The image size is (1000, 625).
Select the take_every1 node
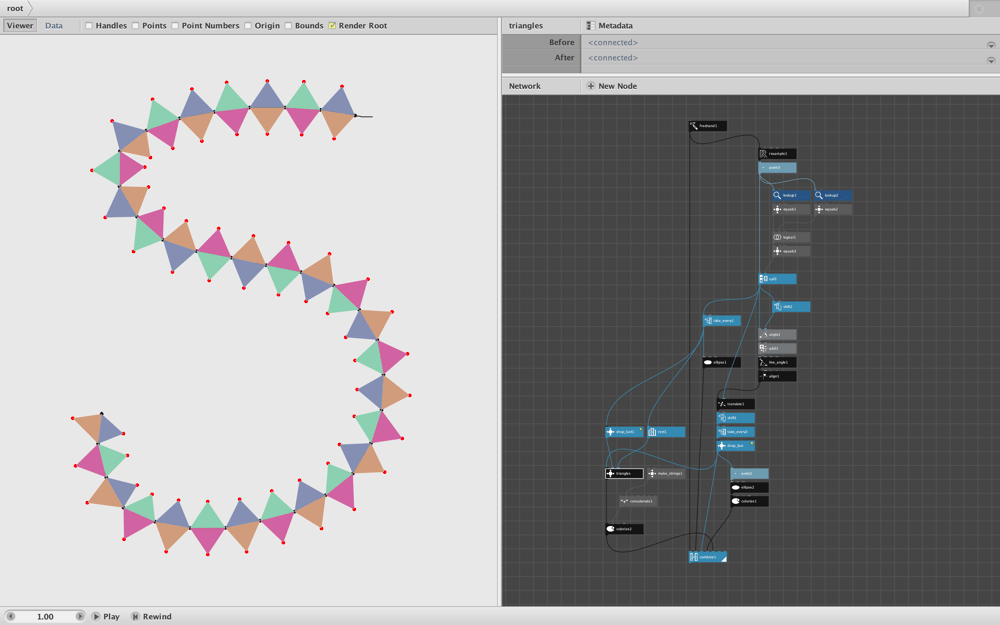[x=722, y=321]
